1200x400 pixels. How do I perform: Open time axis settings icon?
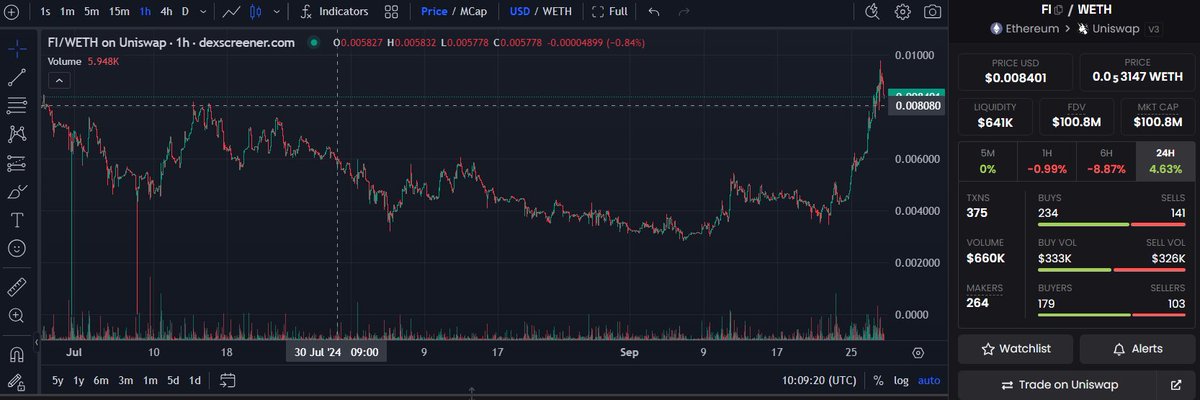click(x=918, y=353)
